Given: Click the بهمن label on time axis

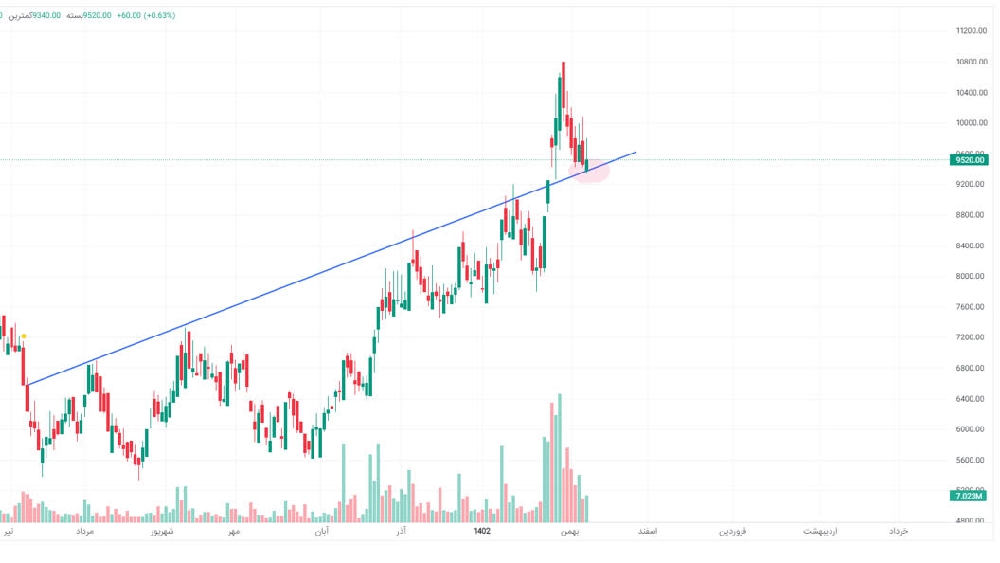Looking at the screenshot, I should (570, 531).
